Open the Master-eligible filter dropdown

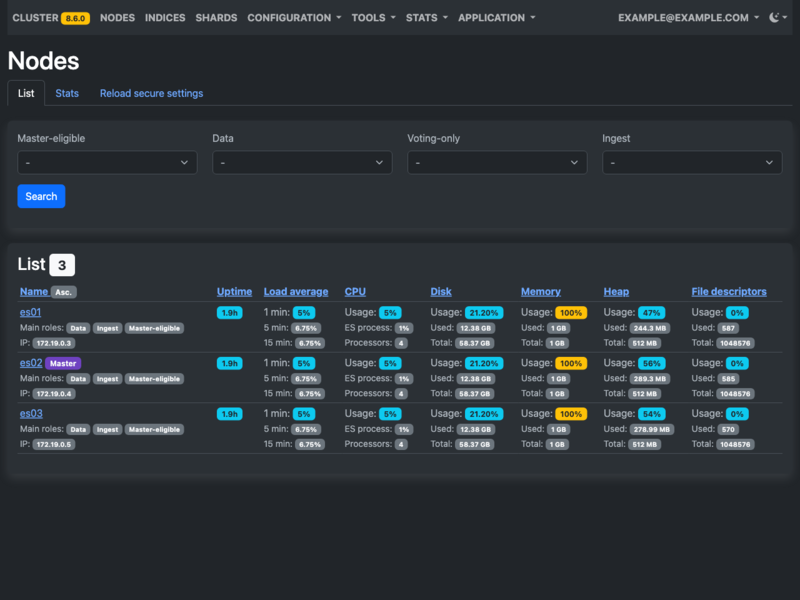pyautogui.click(x=107, y=162)
